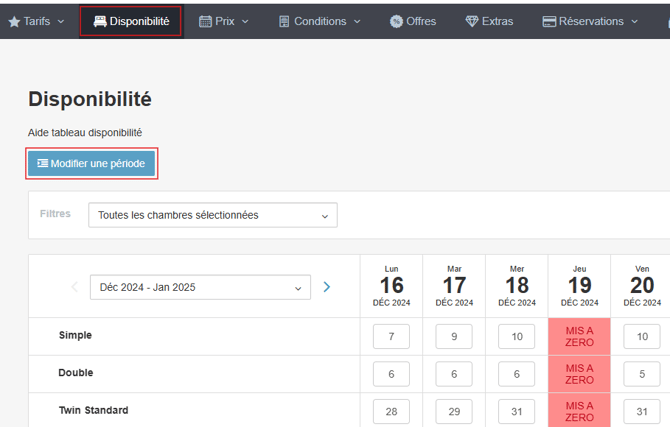Expand the Réservations menu chevron
Screen dimensions: 670x427
635,21
